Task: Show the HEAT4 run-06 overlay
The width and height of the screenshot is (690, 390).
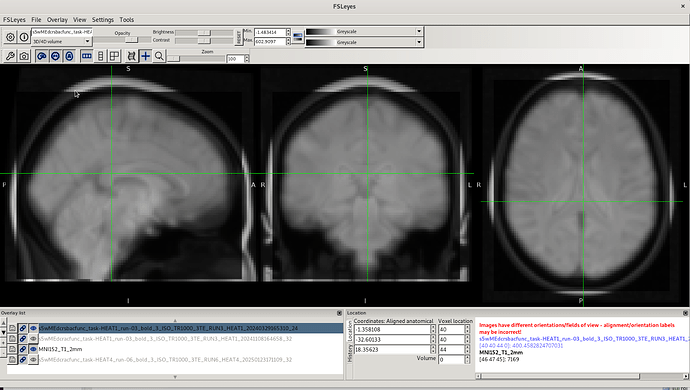Action: pos(33,360)
